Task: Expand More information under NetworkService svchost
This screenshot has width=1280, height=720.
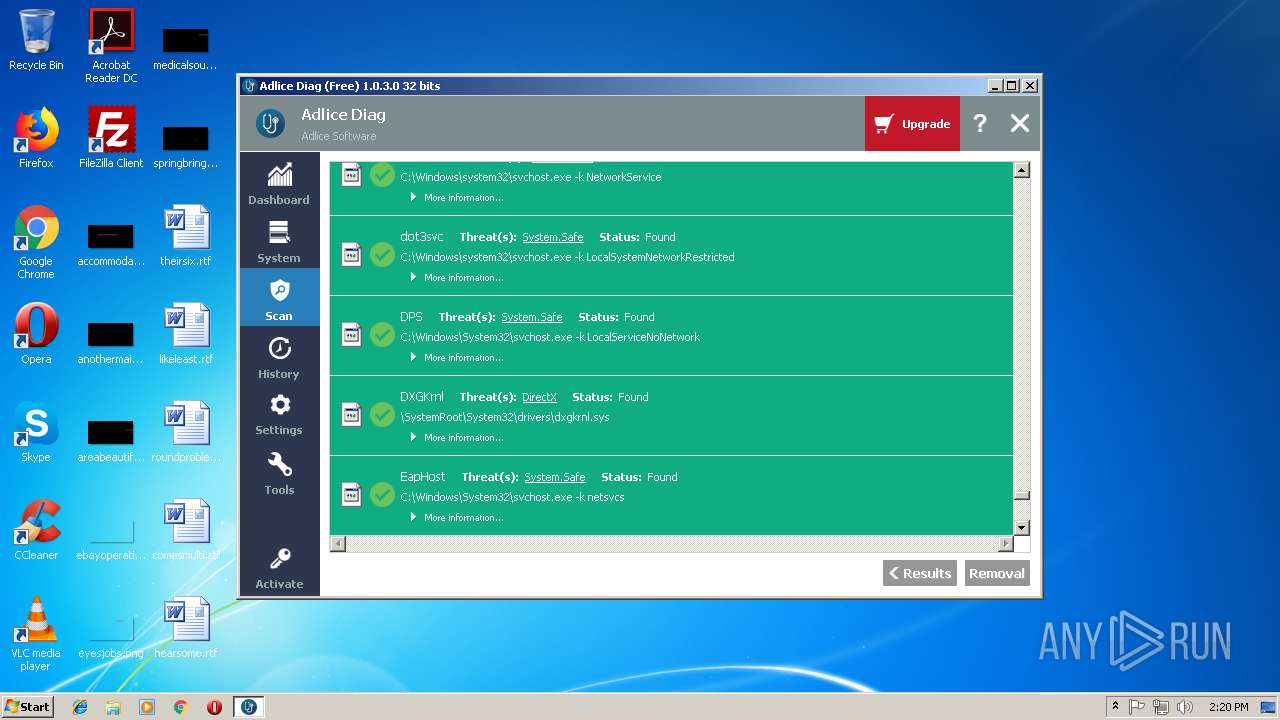Action: [457, 198]
